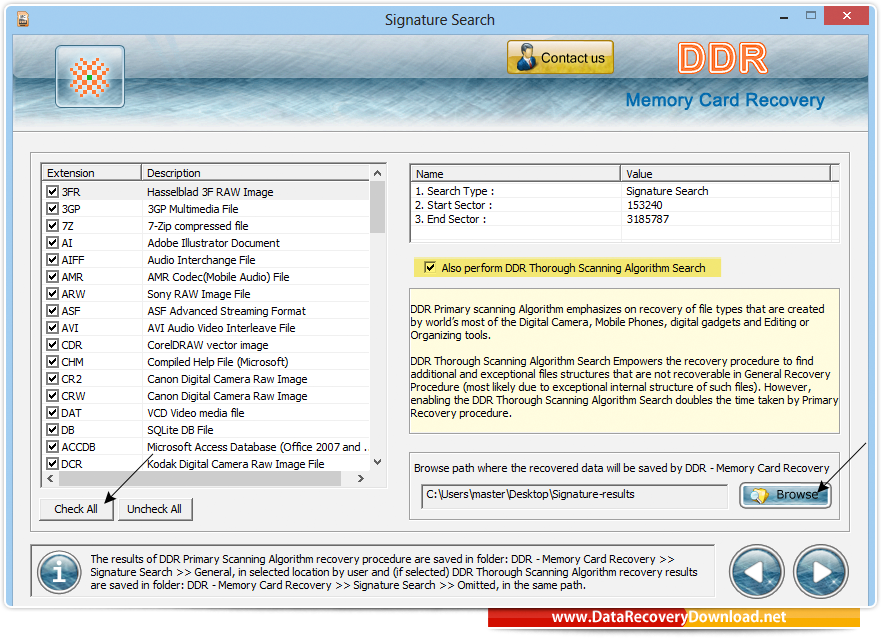Close the Signature Search window
Image resolution: width=881 pixels, height=638 pixels.
846,16
